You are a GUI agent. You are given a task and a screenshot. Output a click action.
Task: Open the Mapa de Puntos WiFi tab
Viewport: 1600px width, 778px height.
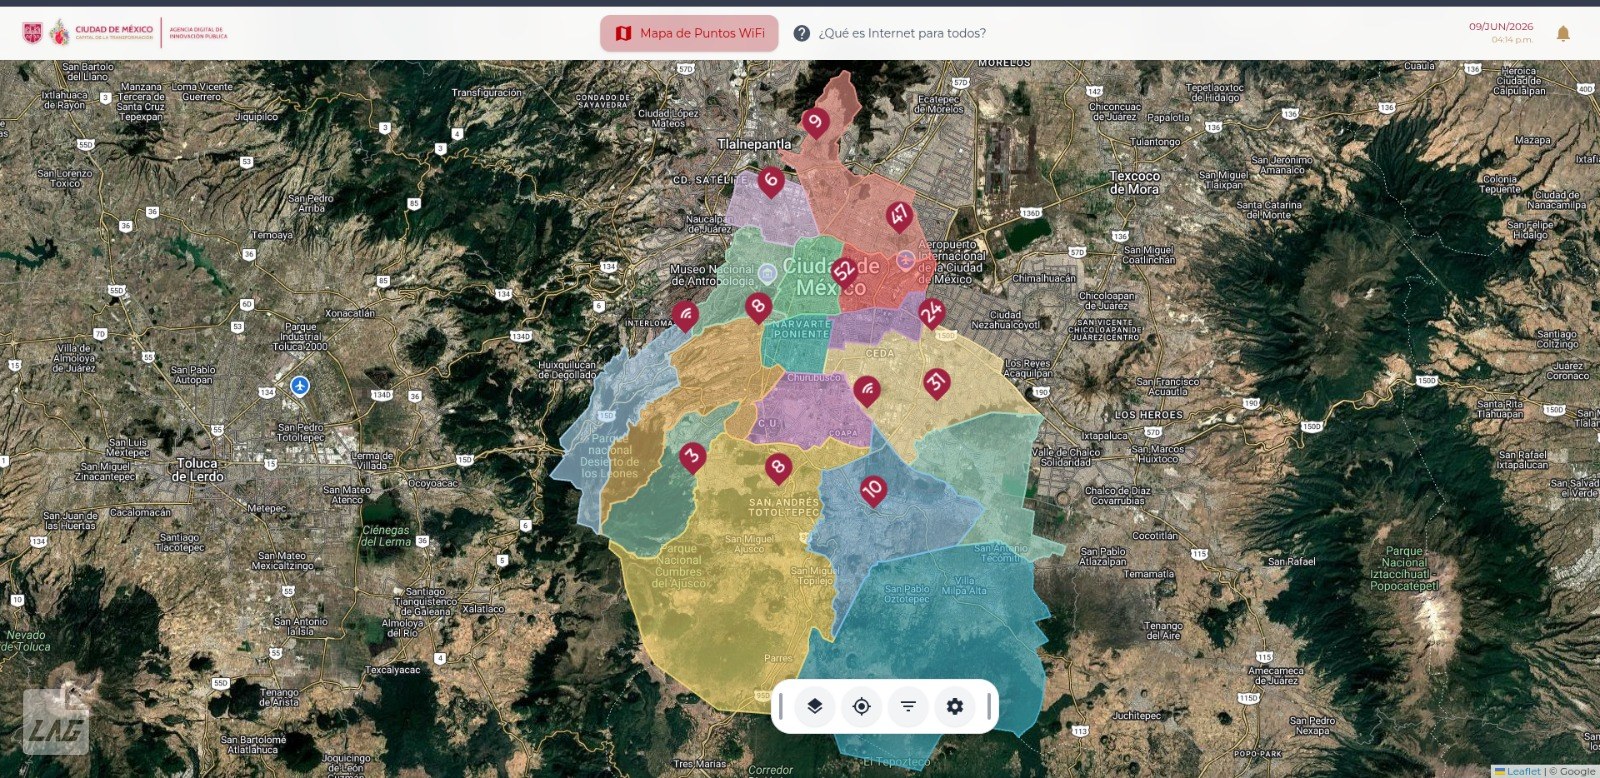tap(689, 33)
